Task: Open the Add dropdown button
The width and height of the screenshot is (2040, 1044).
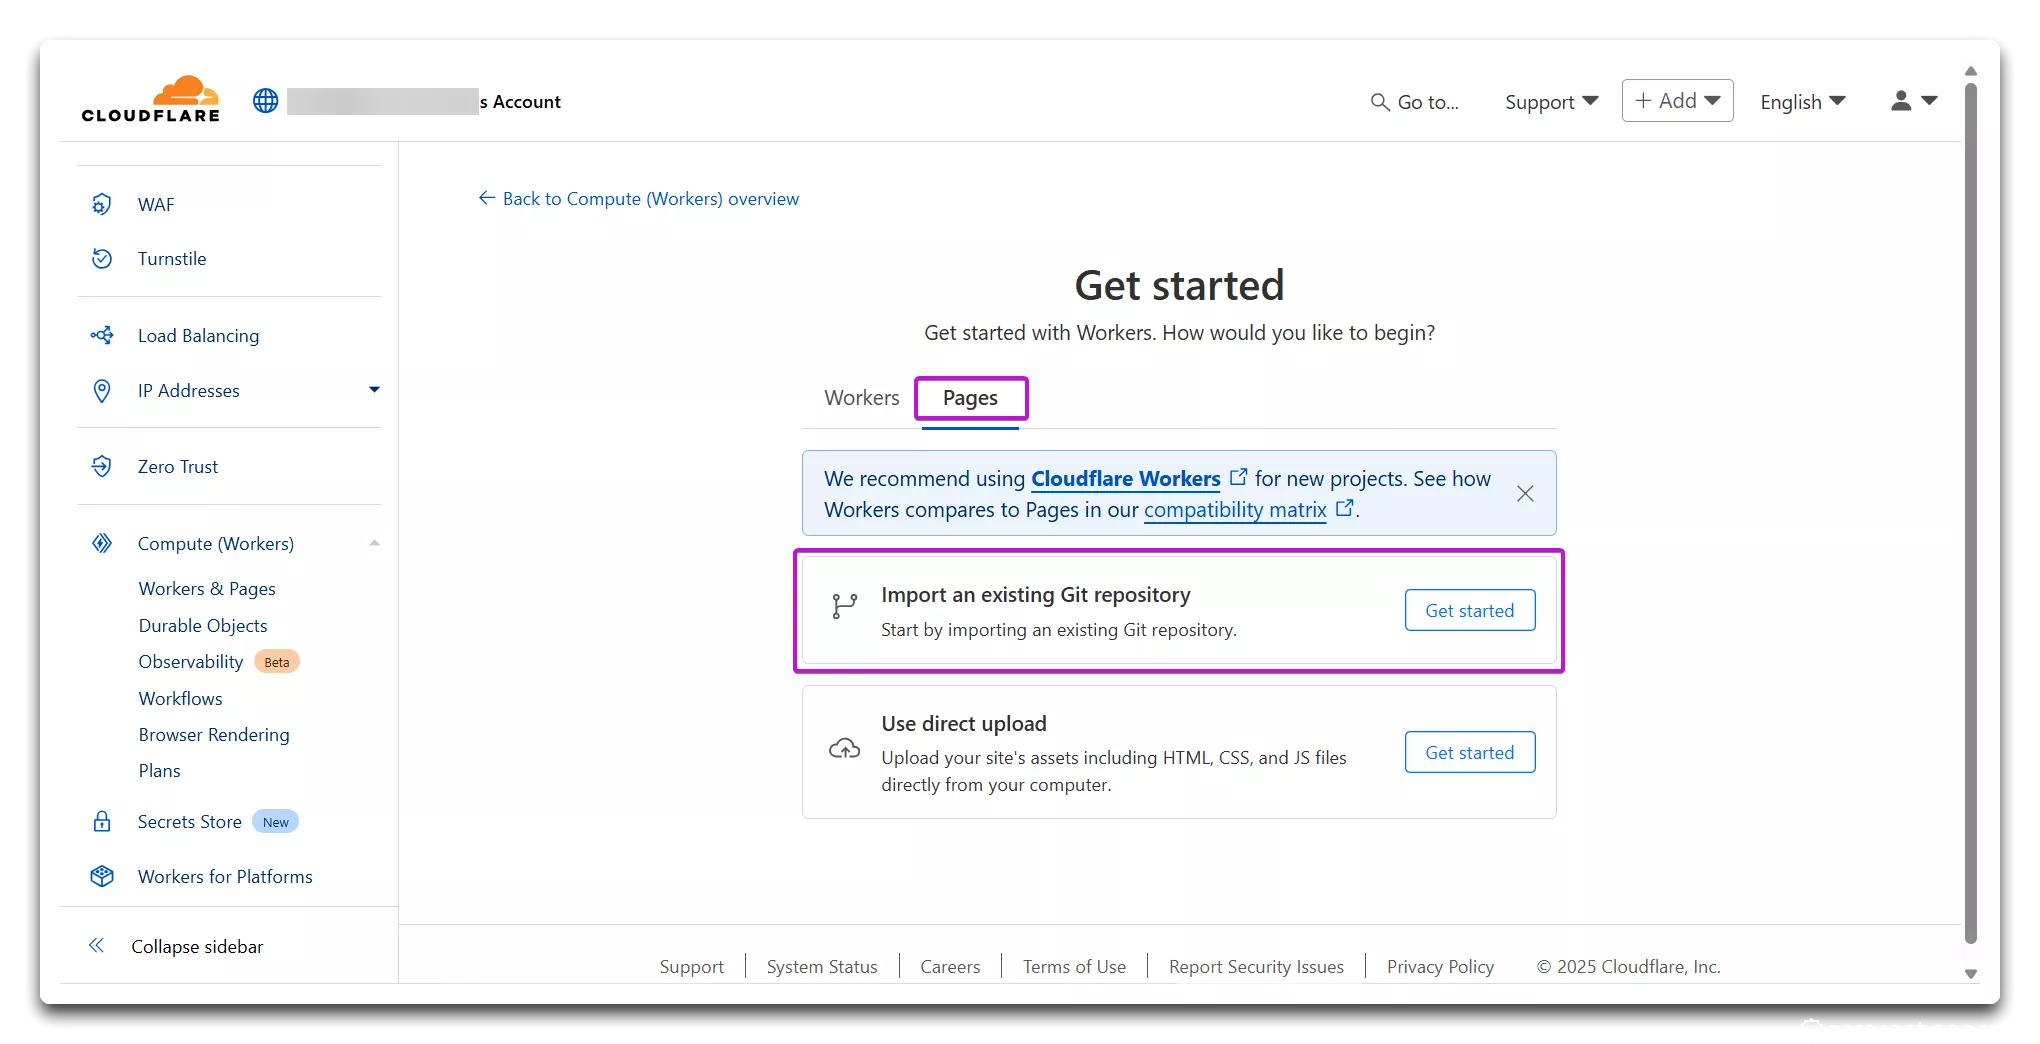Action: point(1677,101)
